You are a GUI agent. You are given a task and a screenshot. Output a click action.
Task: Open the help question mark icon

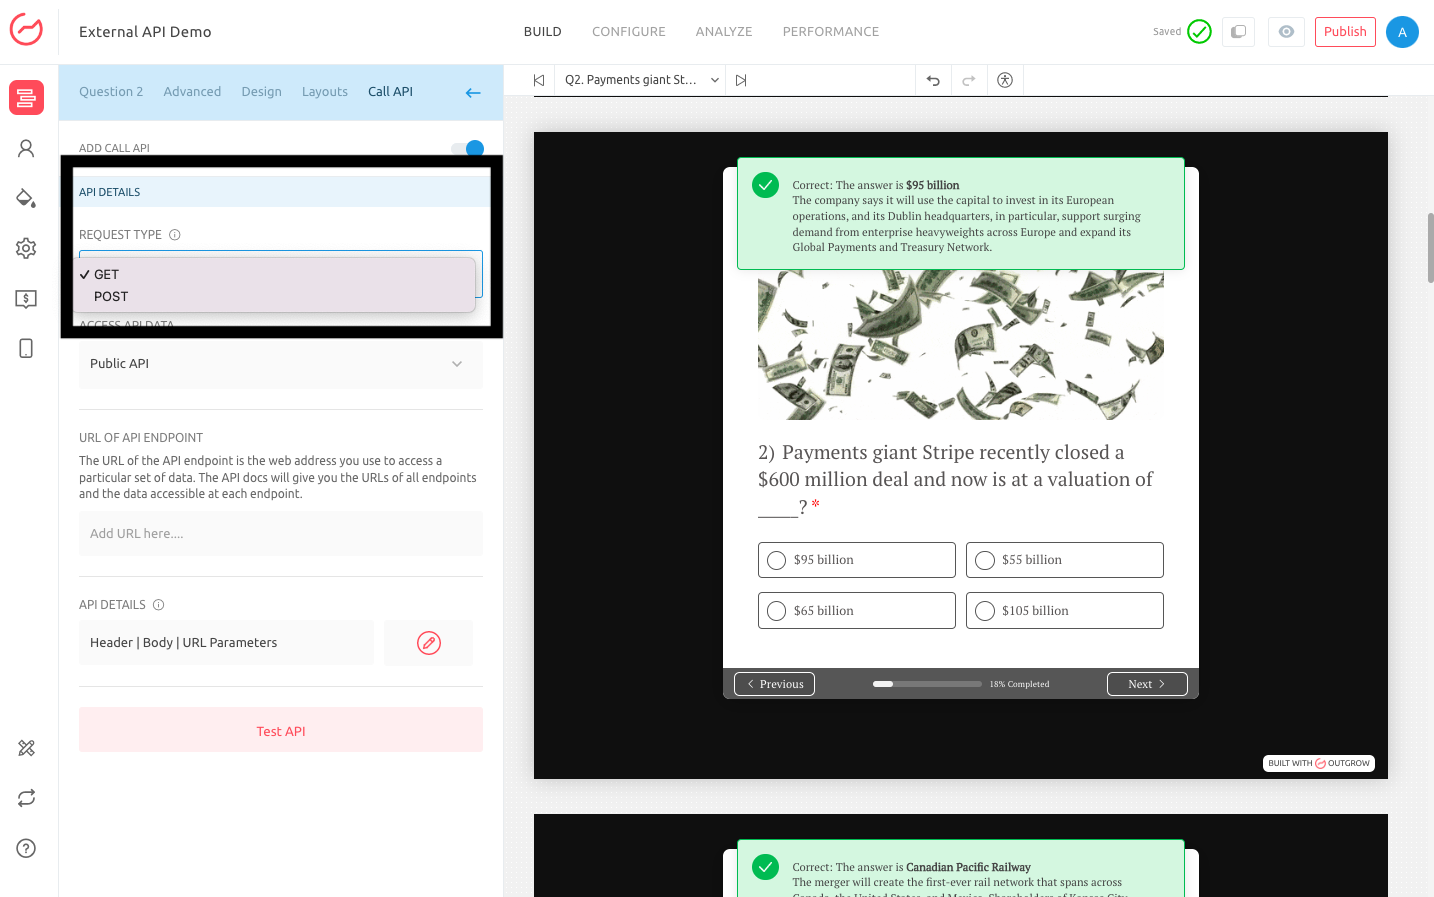(x=26, y=848)
